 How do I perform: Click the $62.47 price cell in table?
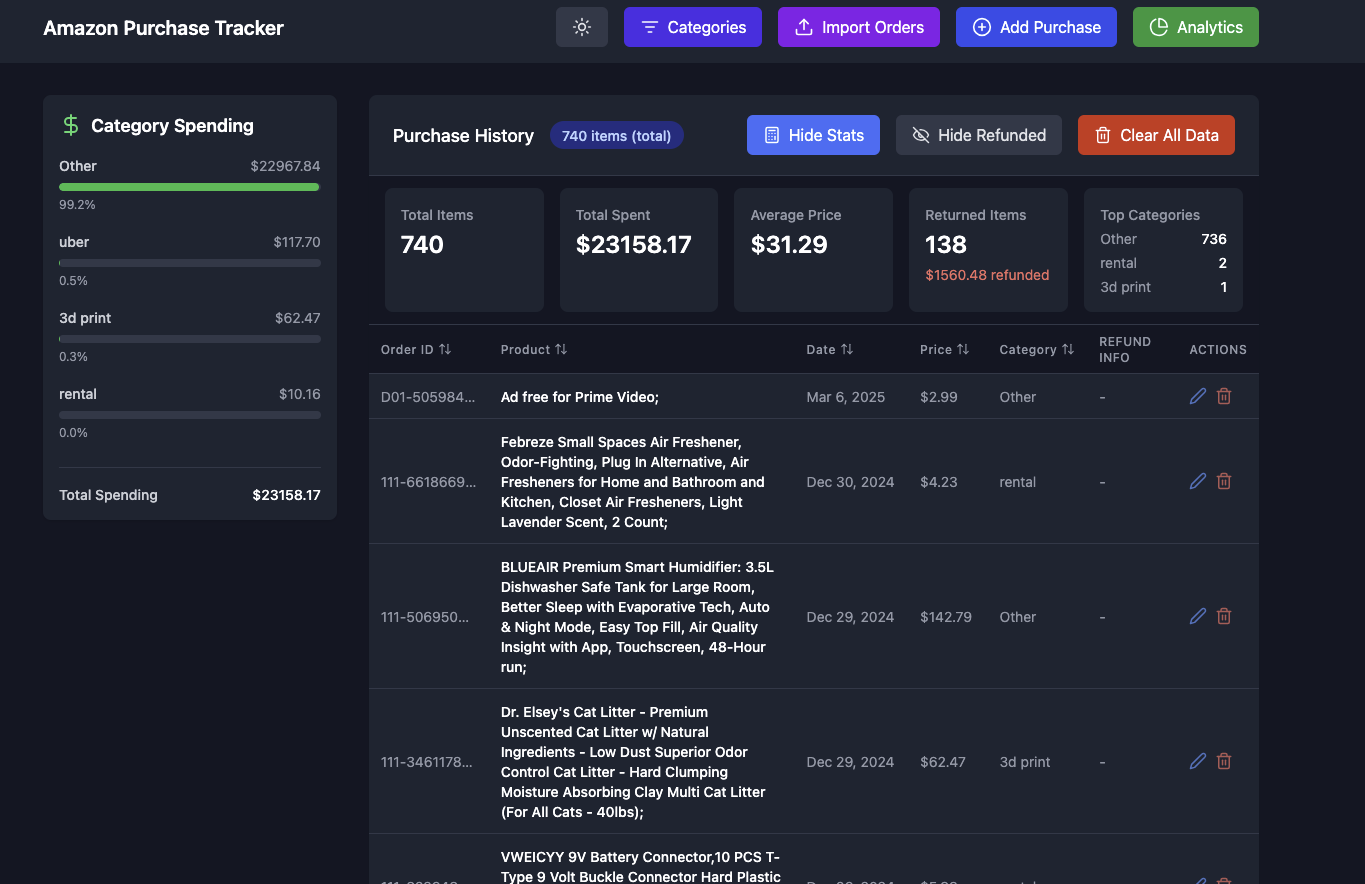pyautogui.click(x=943, y=762)
